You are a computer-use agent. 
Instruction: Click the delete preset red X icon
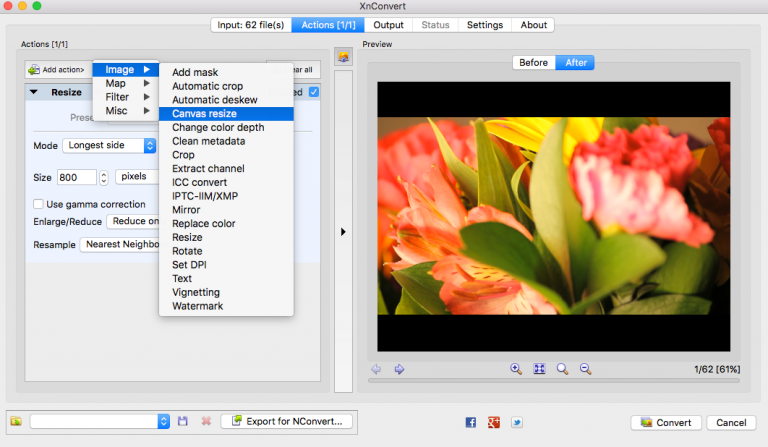click(206, 422)
